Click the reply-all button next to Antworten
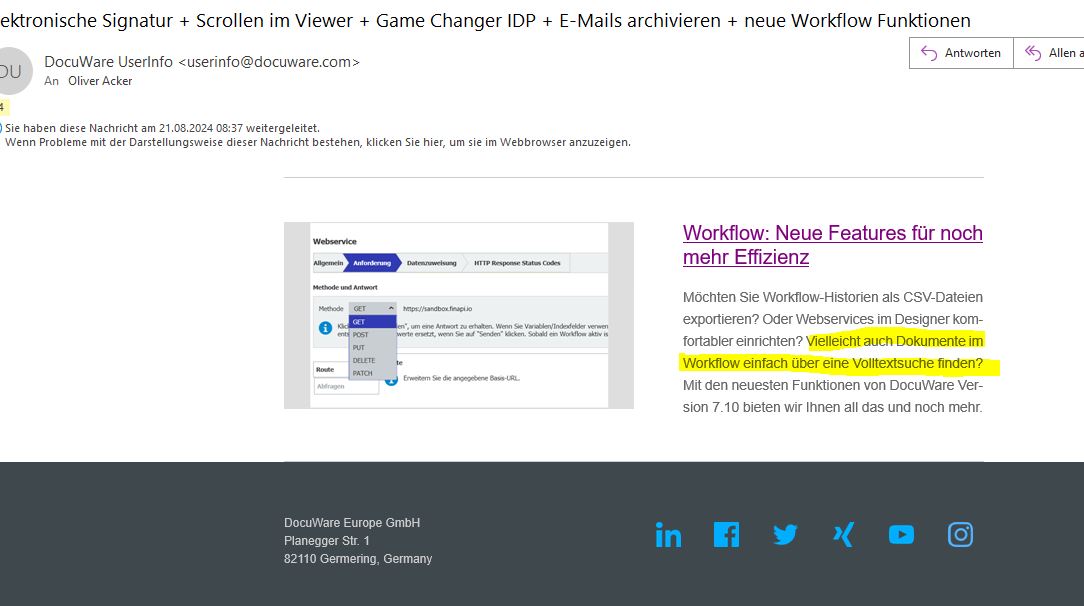 1052,53
